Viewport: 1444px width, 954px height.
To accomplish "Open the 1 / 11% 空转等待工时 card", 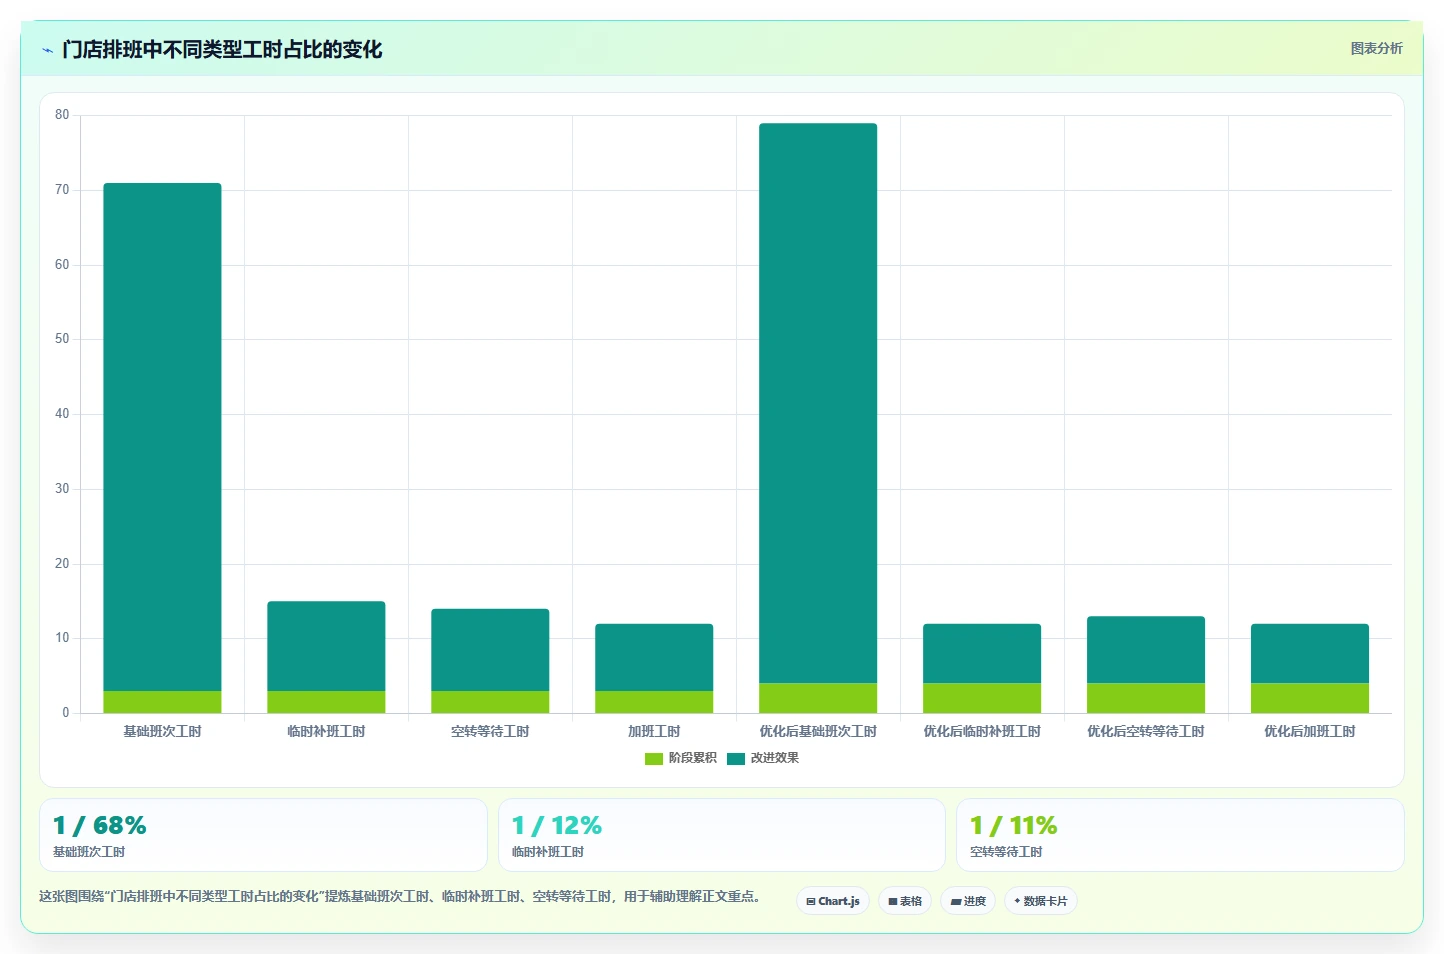I will pos(1180,835).
